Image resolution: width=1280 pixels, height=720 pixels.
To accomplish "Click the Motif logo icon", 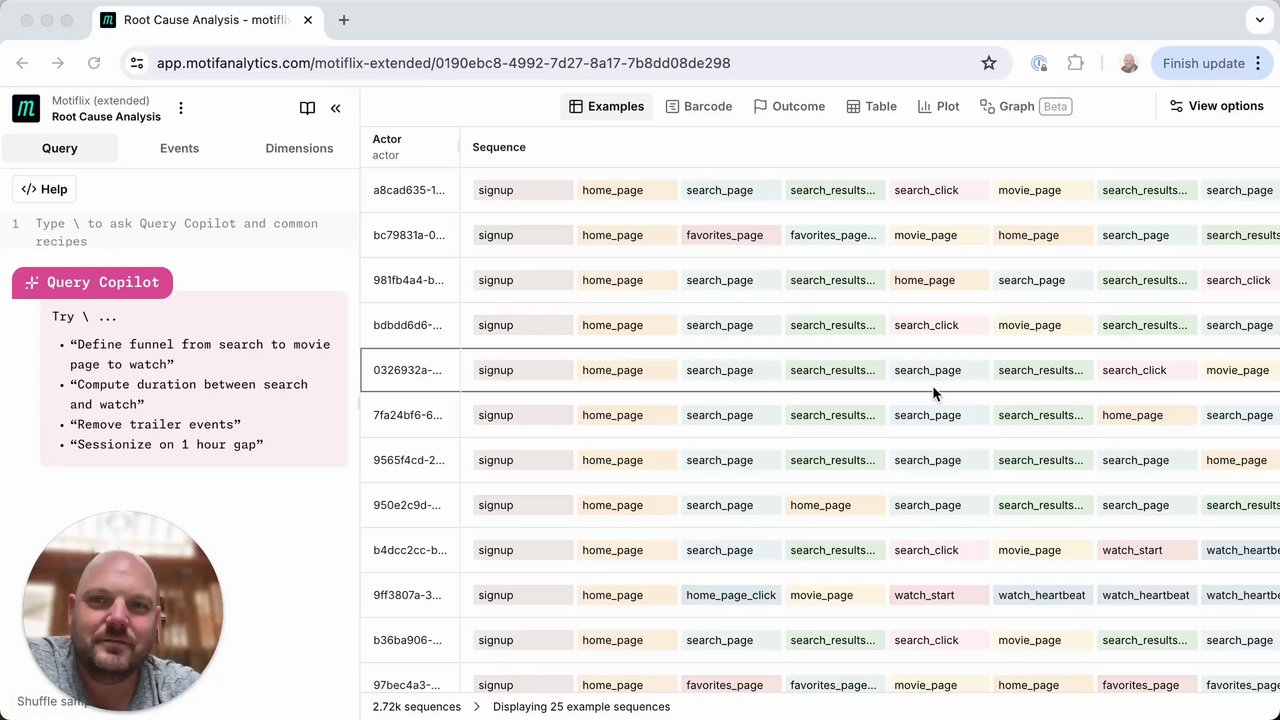I will coord(26,108).
